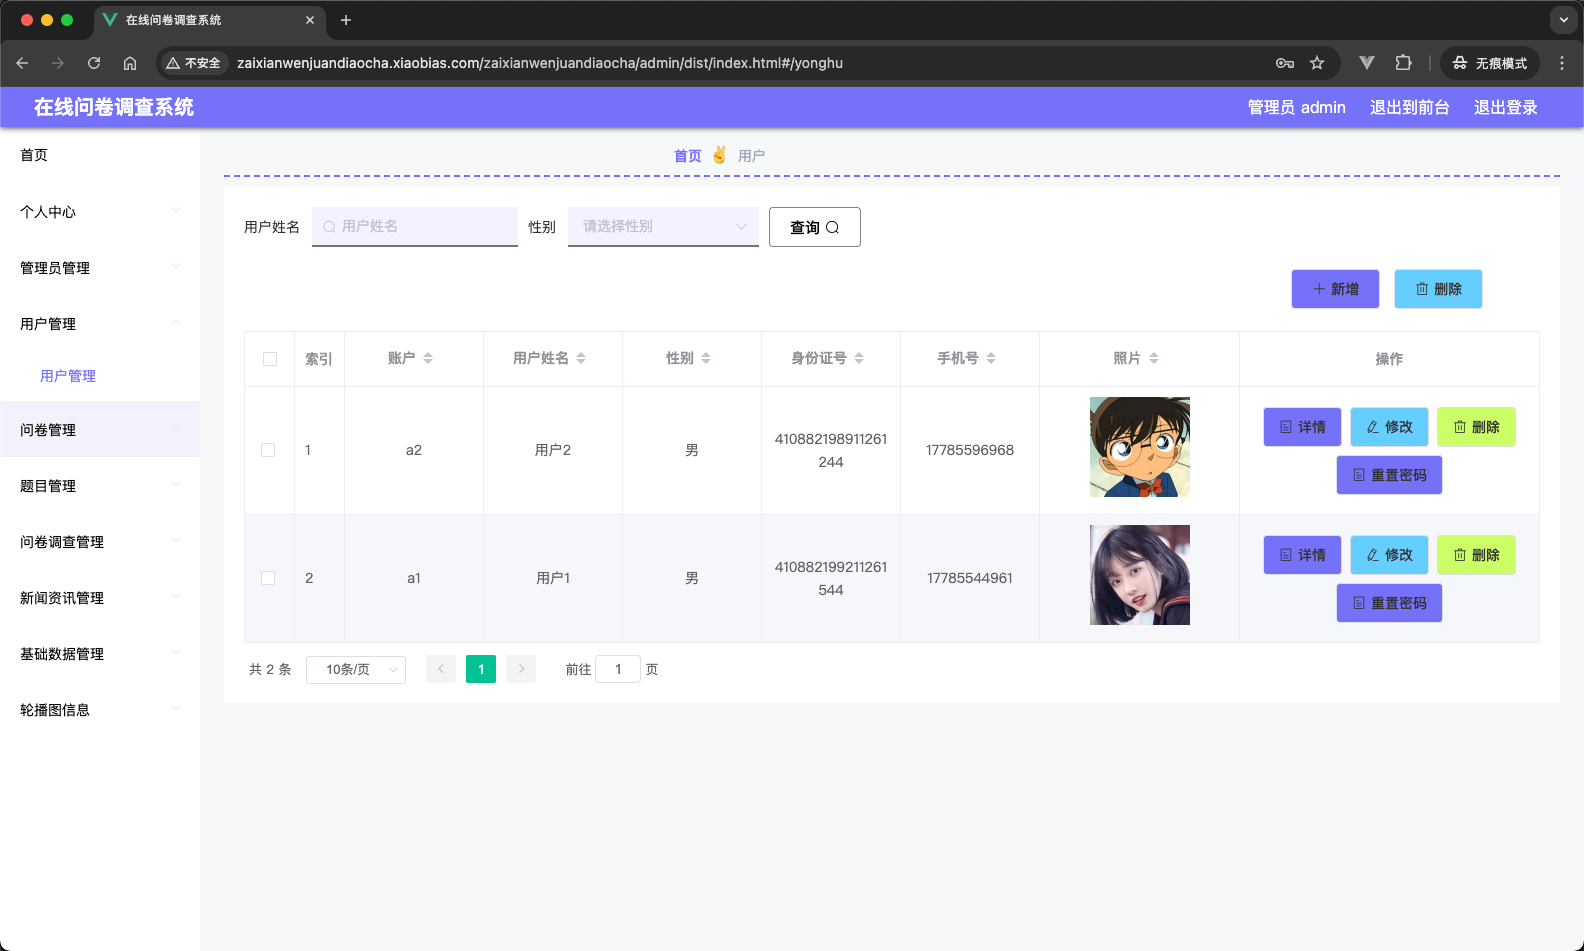Click the 新增 add button

point(1335,289)
